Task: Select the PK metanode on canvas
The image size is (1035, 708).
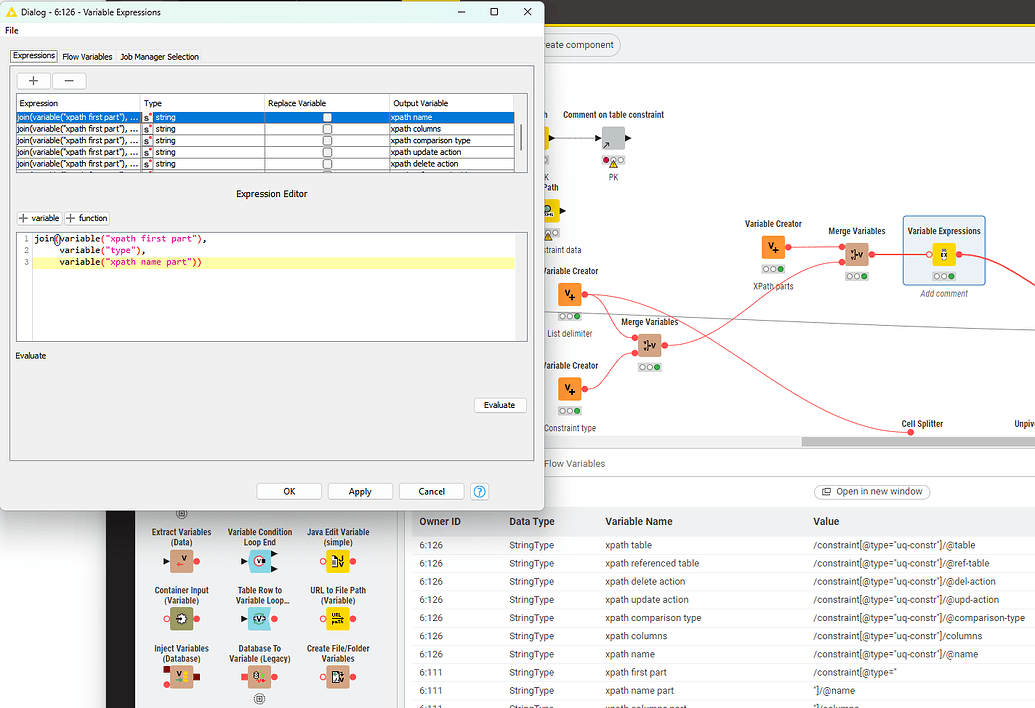Action: click(x=613, y=139)
